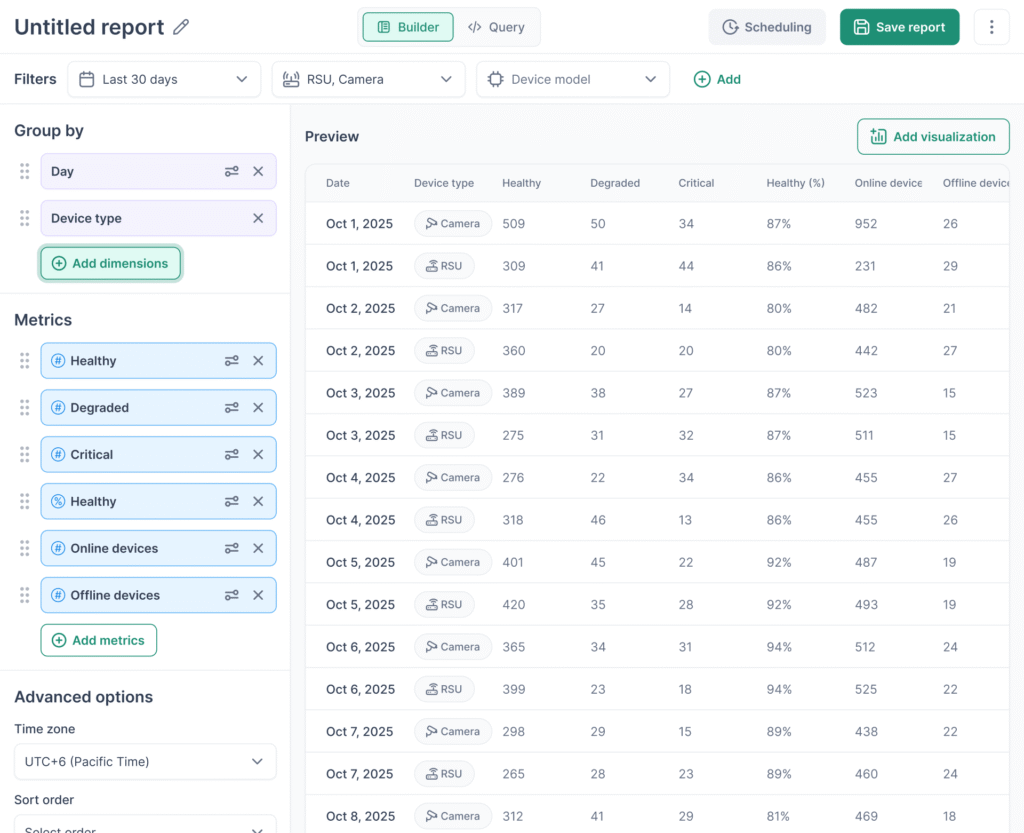This screenshot has height=833, width=1024.
Task: Open settings for Degraded metric
Action: [x=232, y=407]
